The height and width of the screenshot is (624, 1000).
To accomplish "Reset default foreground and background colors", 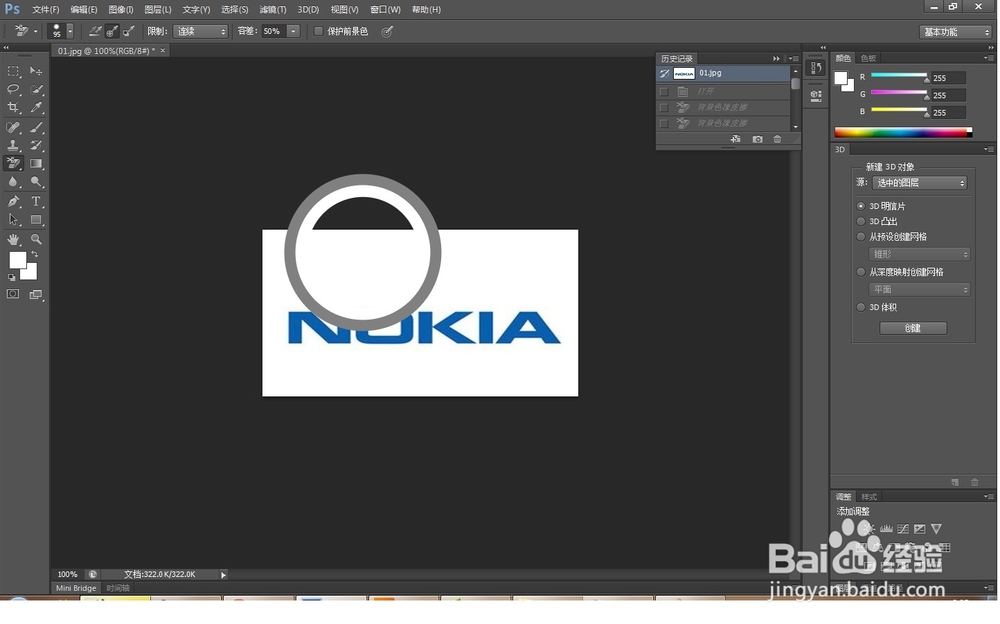I will (11, 278).
